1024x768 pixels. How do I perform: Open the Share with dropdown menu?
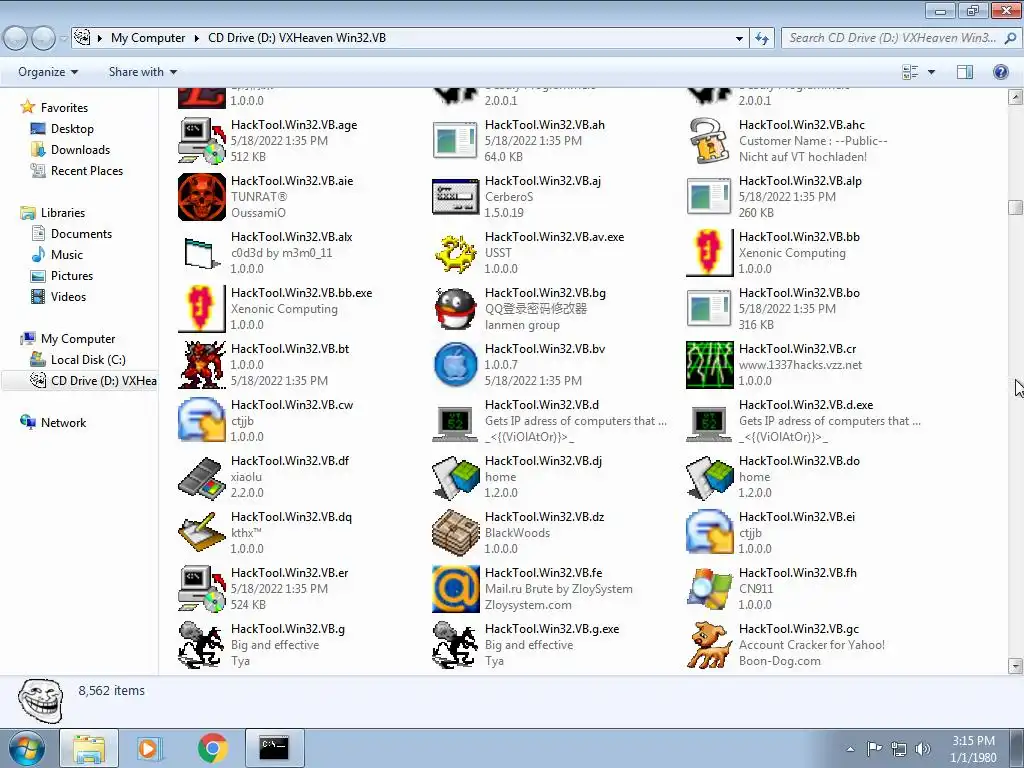(143, 72)
